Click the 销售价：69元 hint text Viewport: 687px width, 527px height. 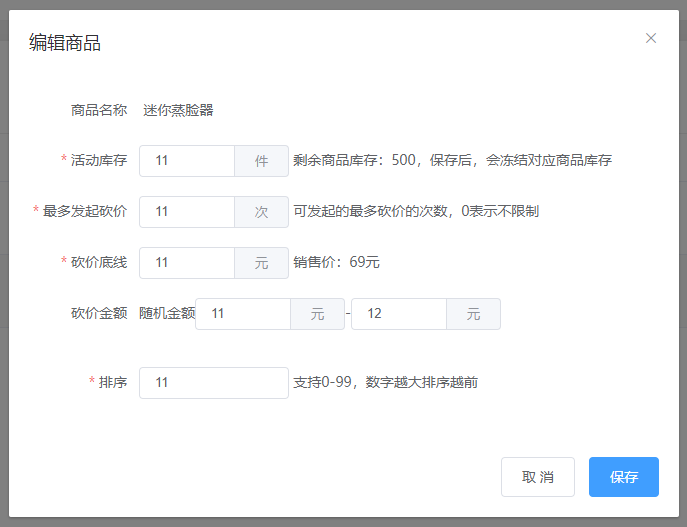[x=336, y=262]
